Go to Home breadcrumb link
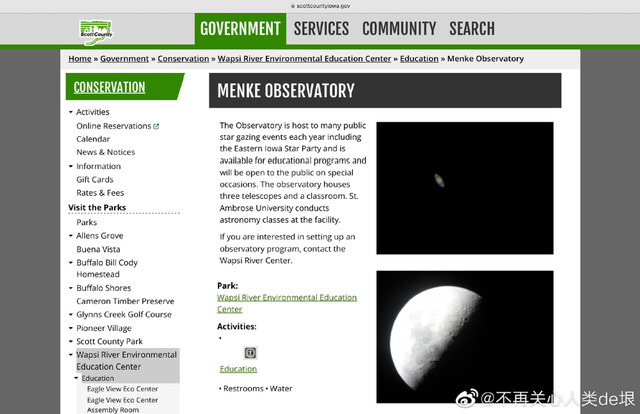Image resolution: width=640 pixels, height=414 pixels. pyautogui.click(x=80, y=59)
